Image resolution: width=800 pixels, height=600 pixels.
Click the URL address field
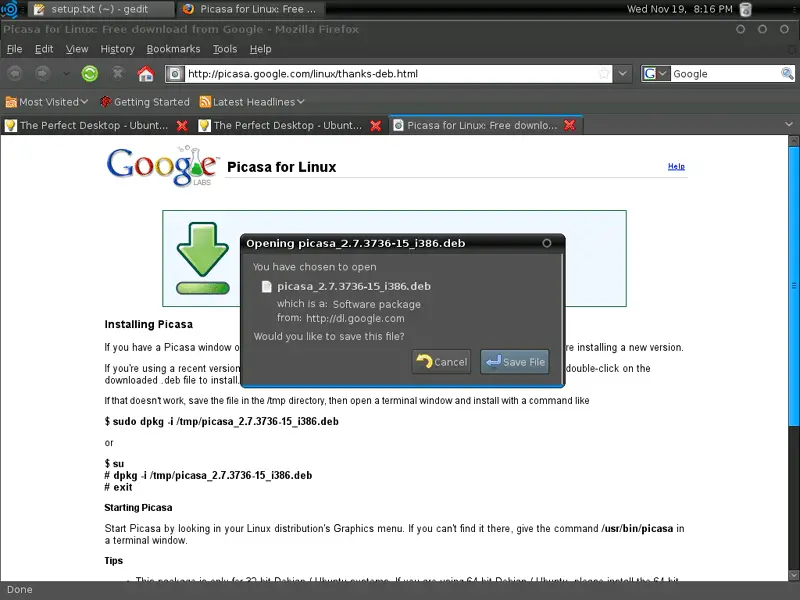coord(390,74)
